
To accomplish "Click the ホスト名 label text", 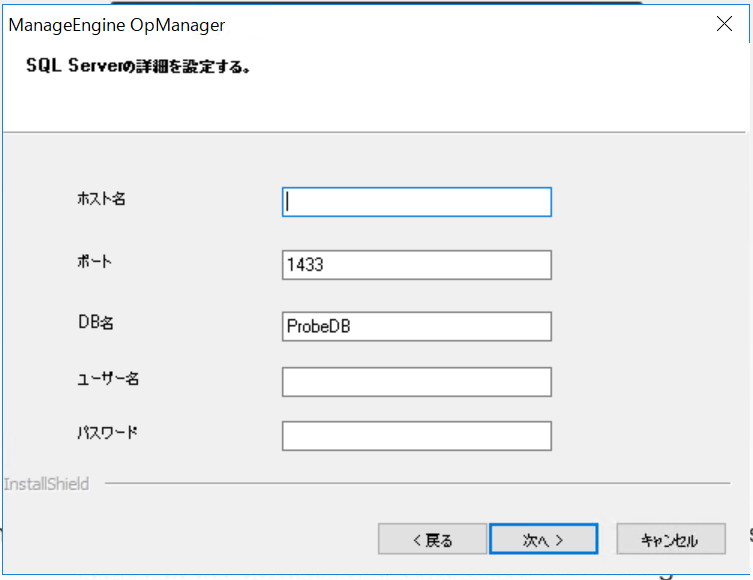I will [101, 198].
